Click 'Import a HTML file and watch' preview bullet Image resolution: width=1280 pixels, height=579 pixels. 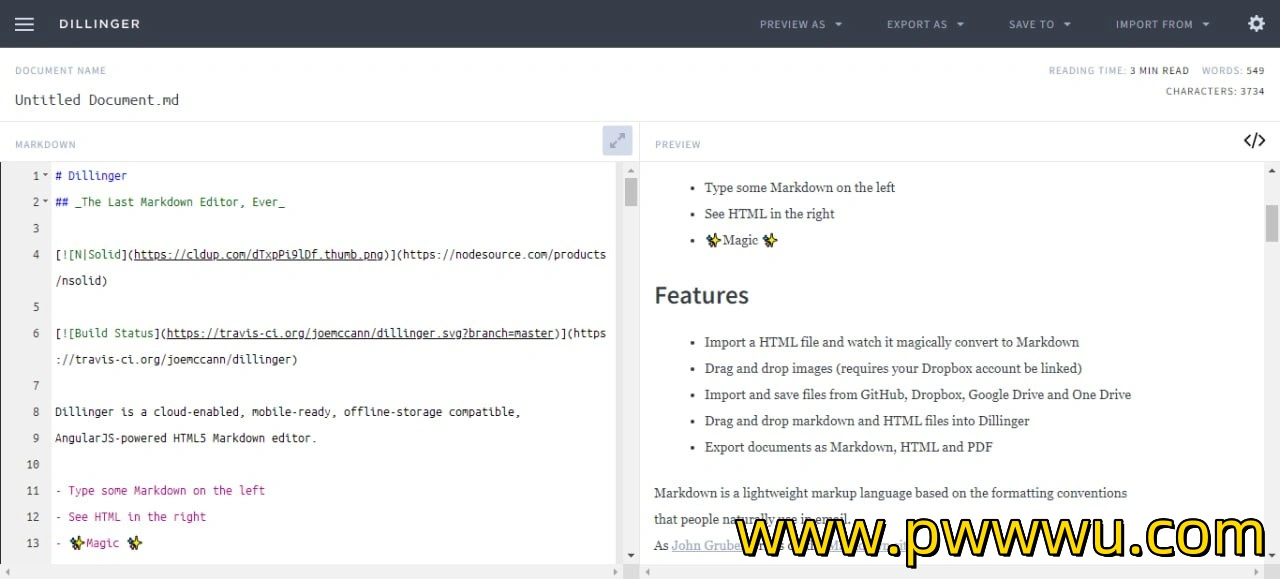892,342
